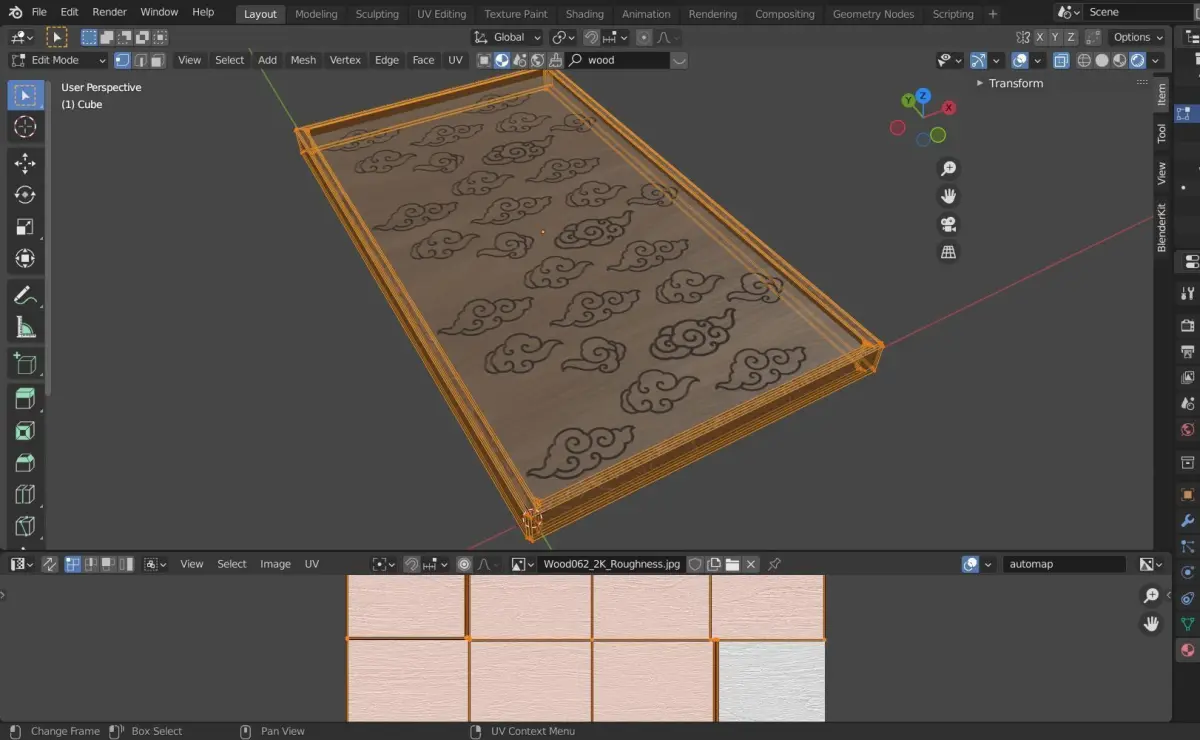
Task: Open overlays dropdown arrow
Action: 1037,60
